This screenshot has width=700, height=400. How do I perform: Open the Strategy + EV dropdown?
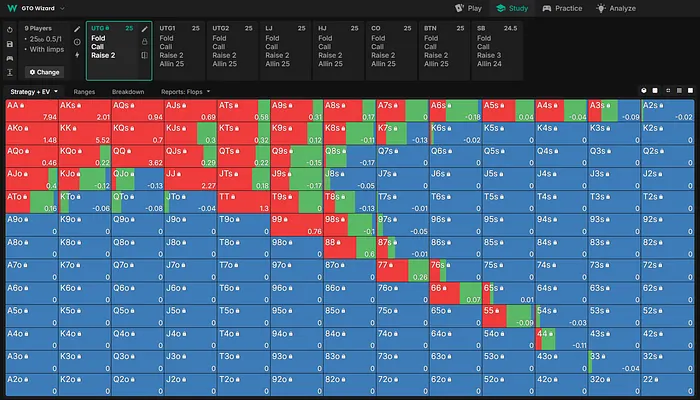pos(31,91)
